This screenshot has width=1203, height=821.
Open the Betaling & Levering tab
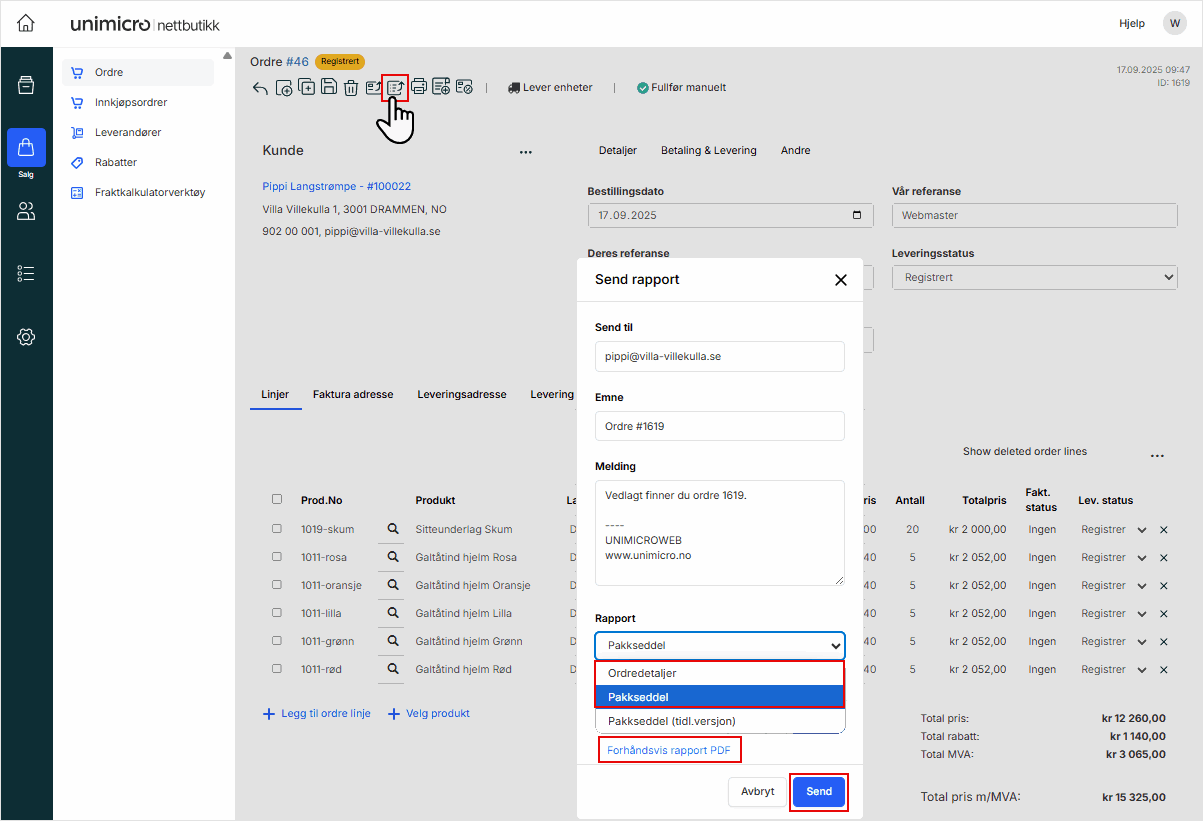[x=708, y=150]
